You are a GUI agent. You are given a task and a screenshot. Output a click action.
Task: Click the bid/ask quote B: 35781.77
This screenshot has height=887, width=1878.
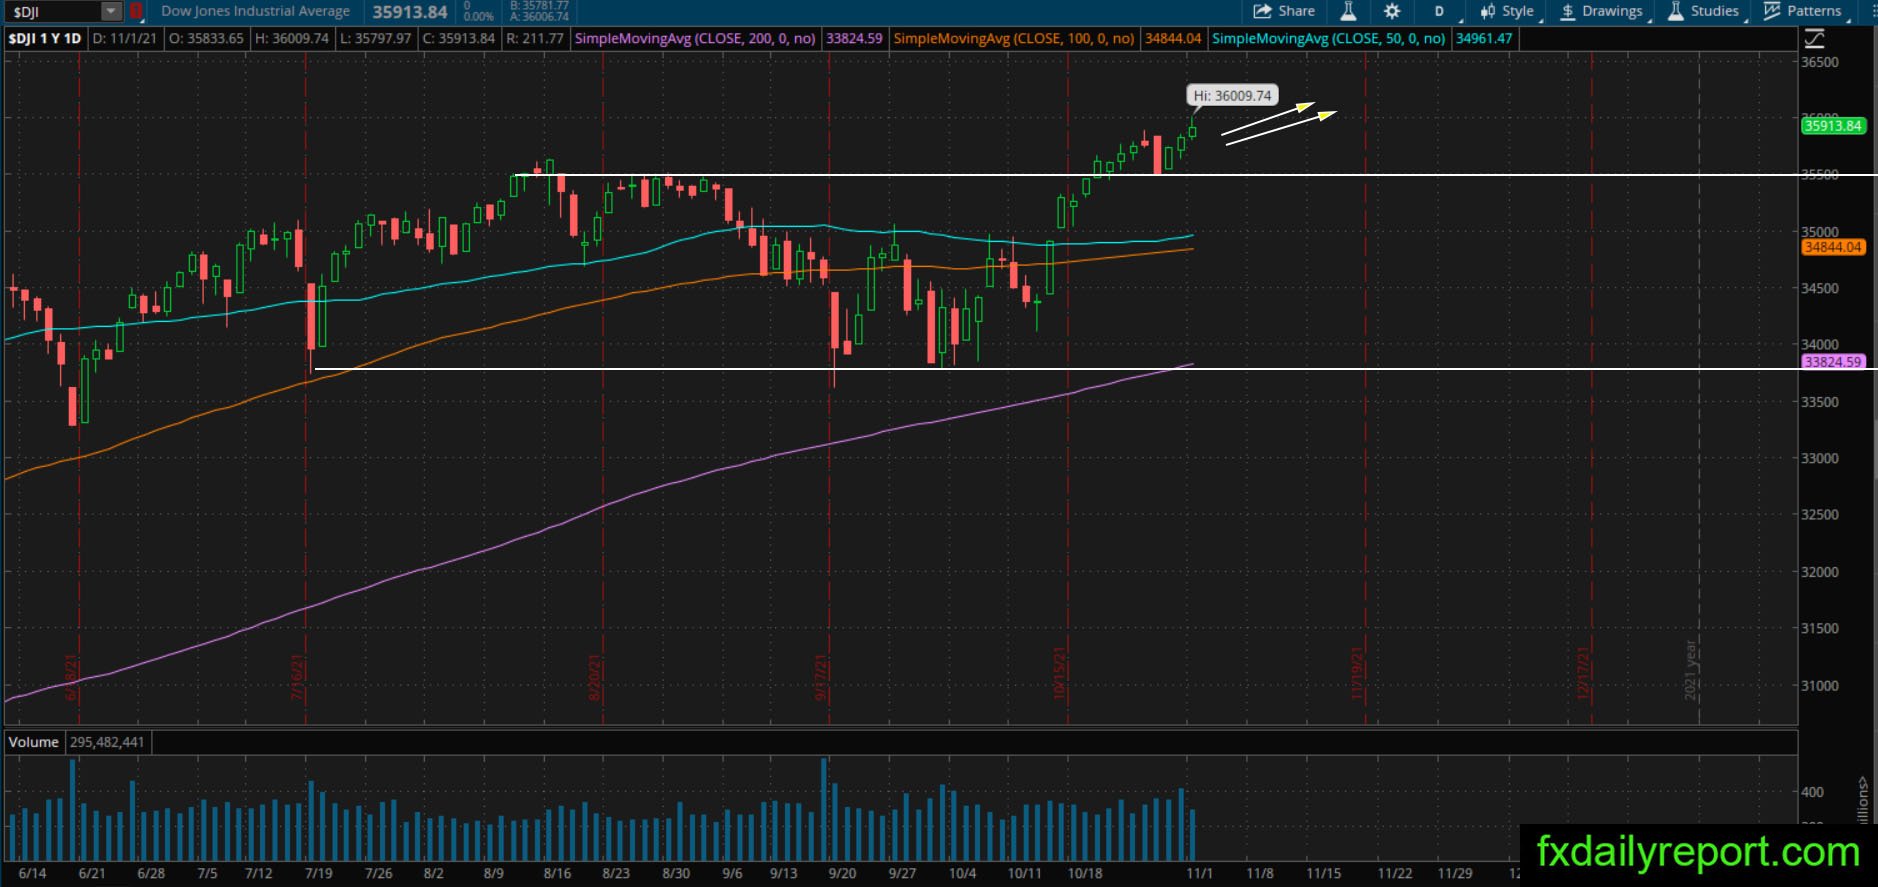(x=539, y=6)
